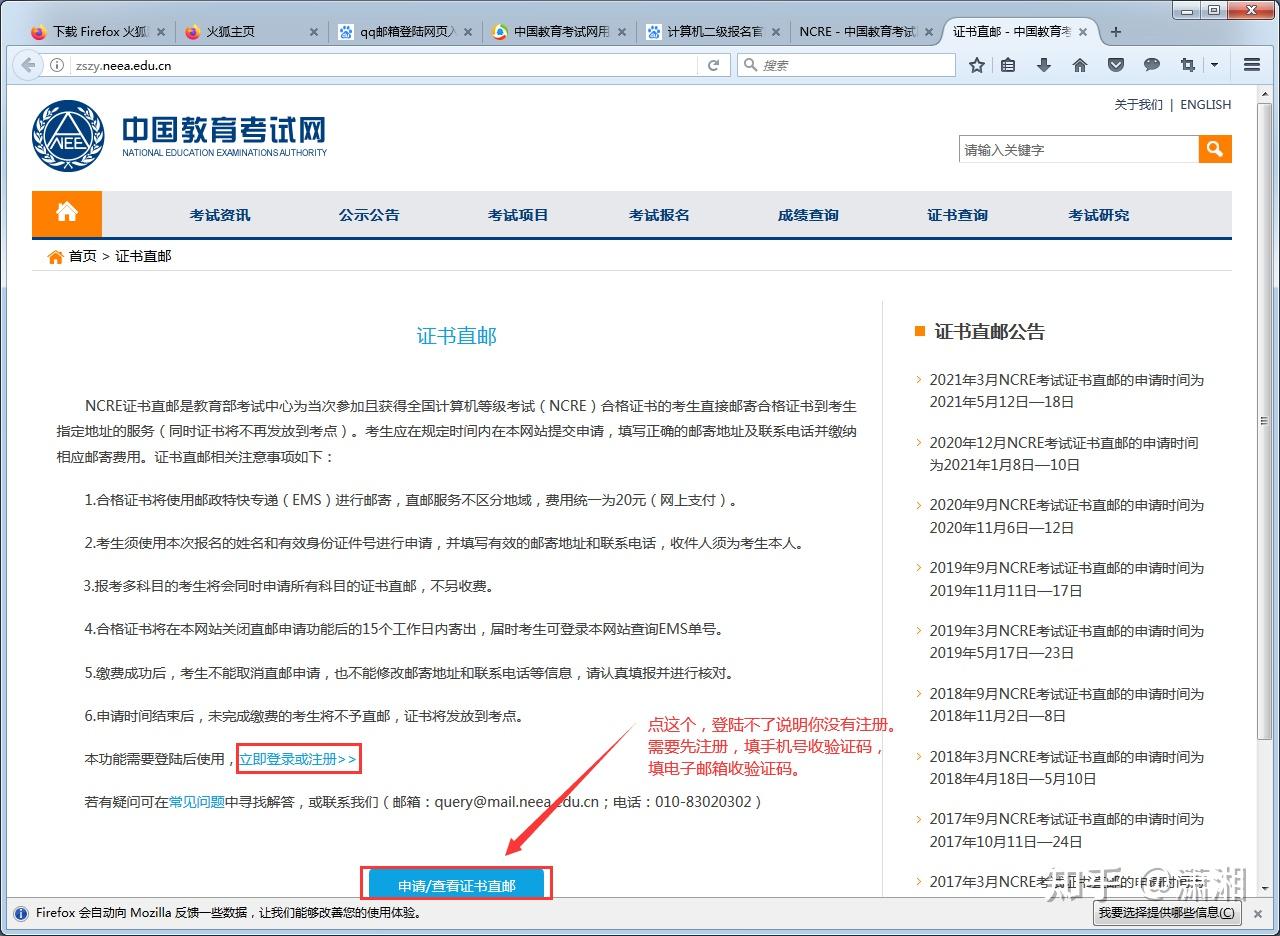
Task: Open the 成绩查询 navigation menu item
Action: [807, 213]
